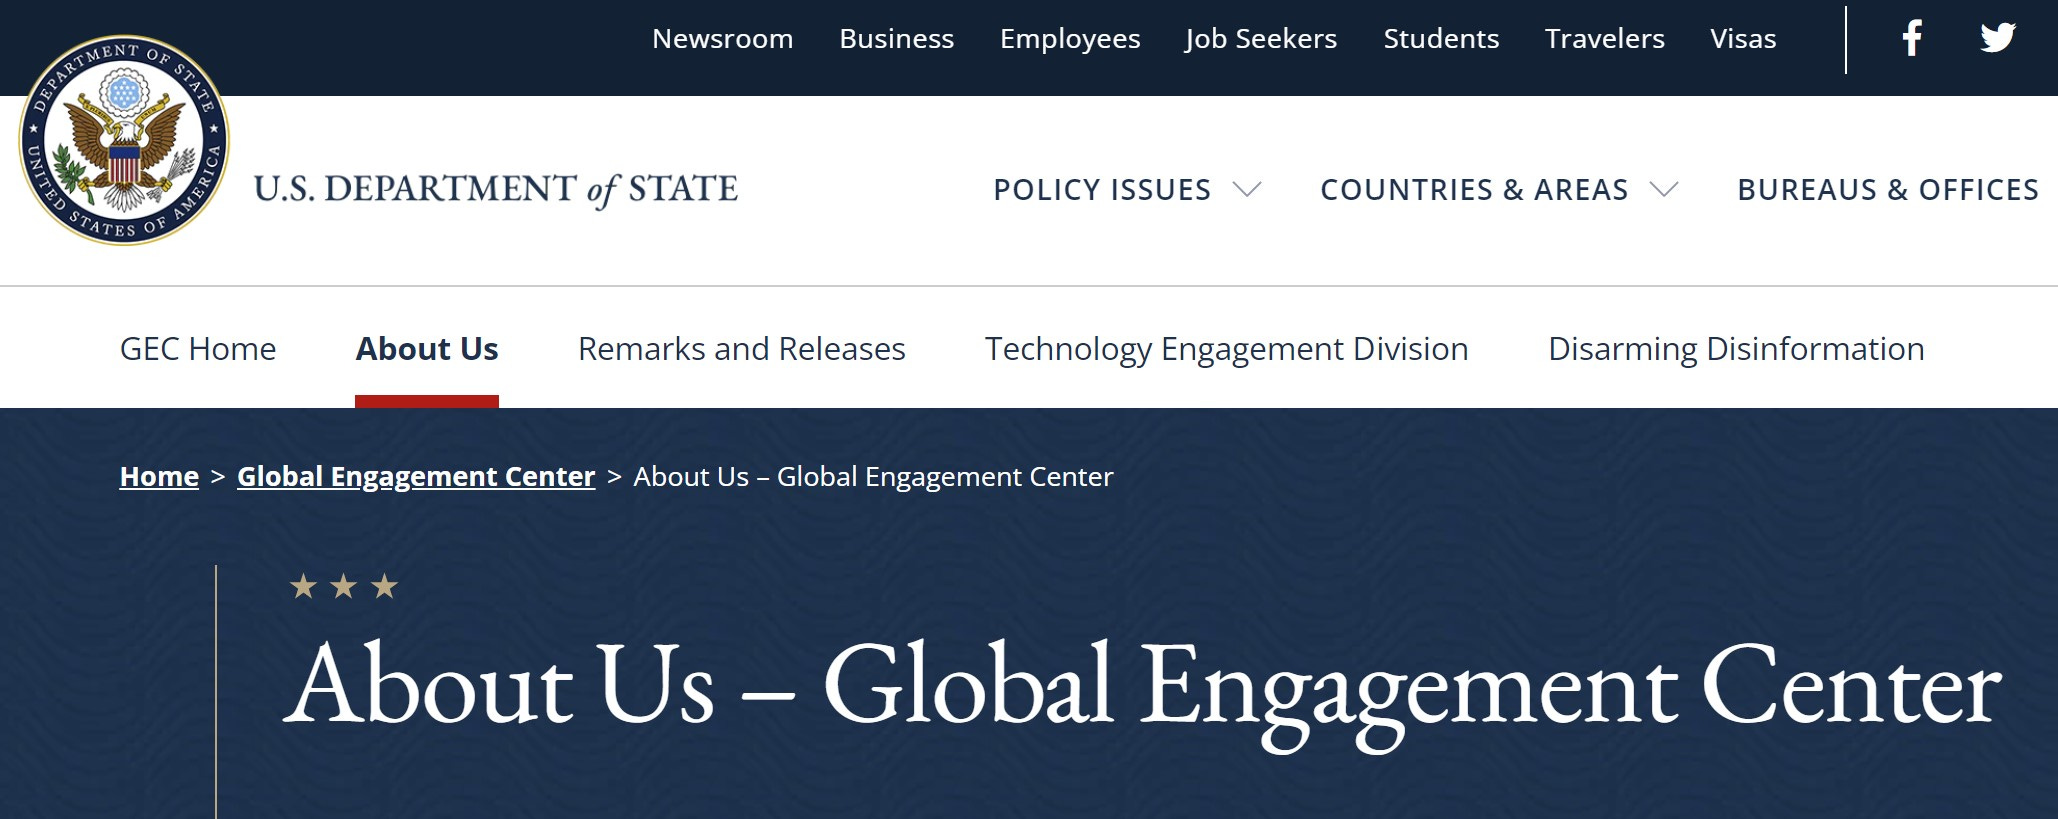The width and height of the screenshot is (2058, 819).
Task: Go to the Newsroom link
Action: click(x=722, y=38)
